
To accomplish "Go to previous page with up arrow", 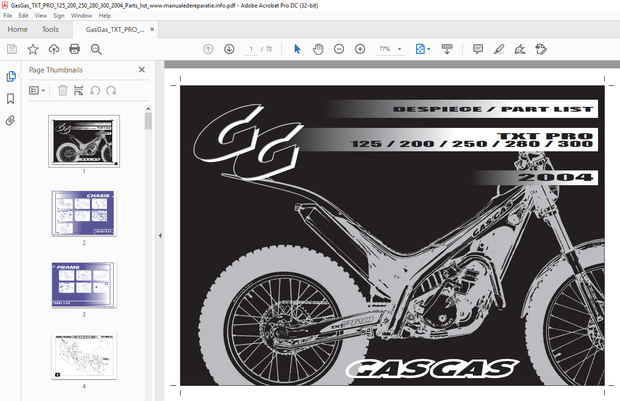I will pyautogui.click(x=208, y=49).
